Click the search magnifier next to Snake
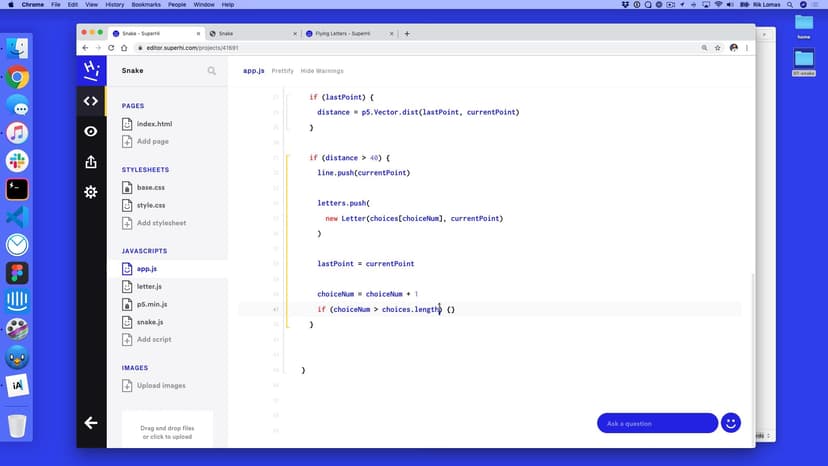This screenshot has width=828, height=466. tap(211, 71)
